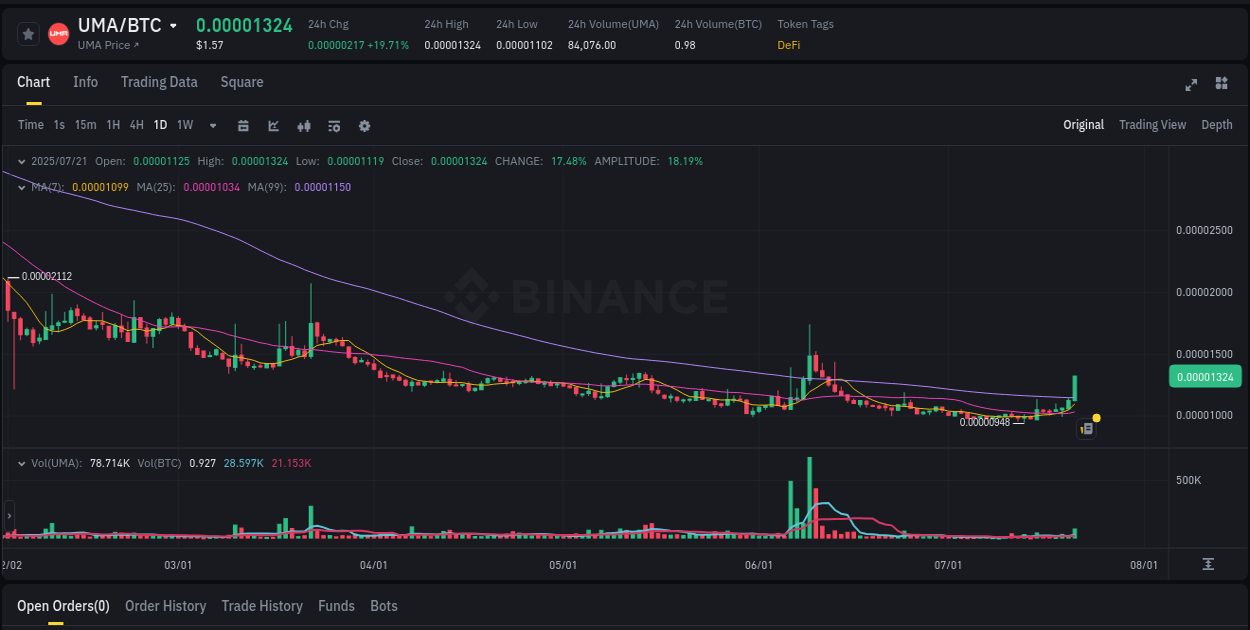1250x630 pixels.
Task: Open the indicators panel icon
Action: click(334, 126)
